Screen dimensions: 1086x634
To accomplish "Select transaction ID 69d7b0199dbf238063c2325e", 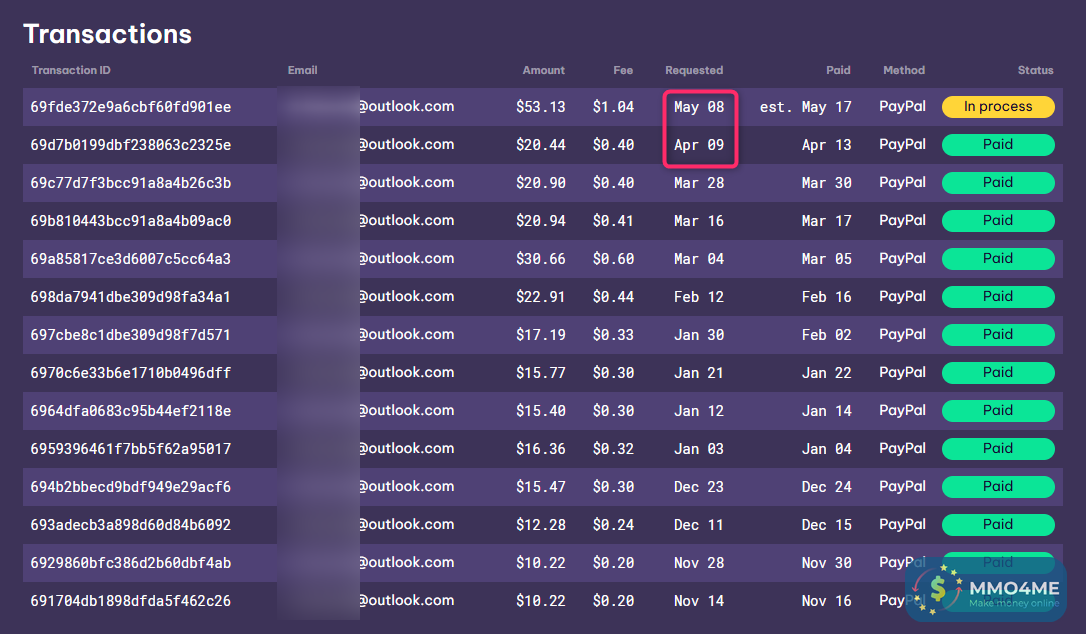I will (x=131, y=145).
